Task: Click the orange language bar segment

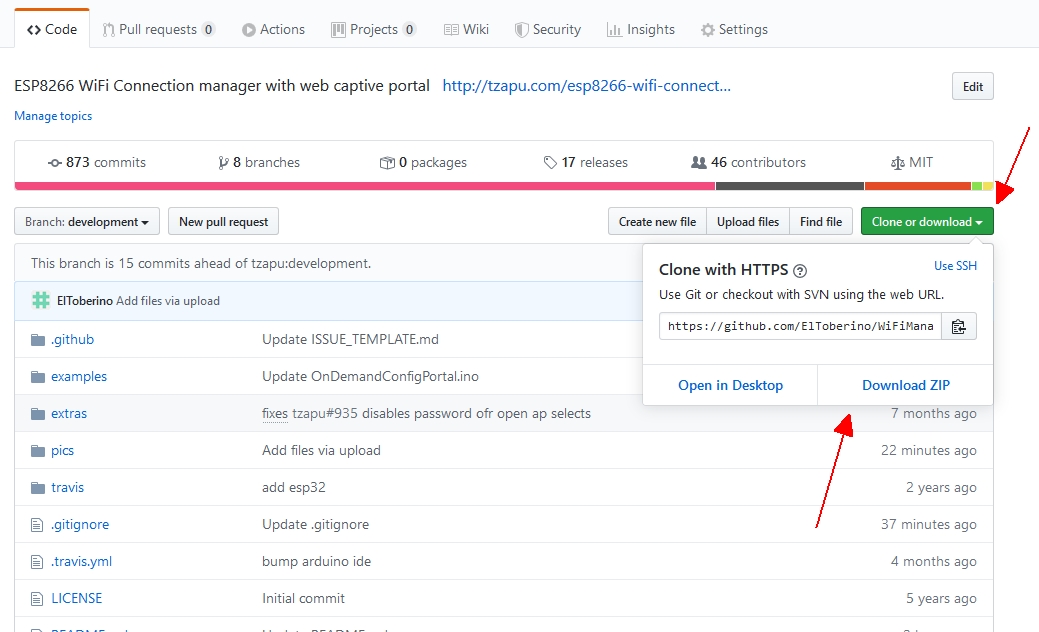Action: 918,186
